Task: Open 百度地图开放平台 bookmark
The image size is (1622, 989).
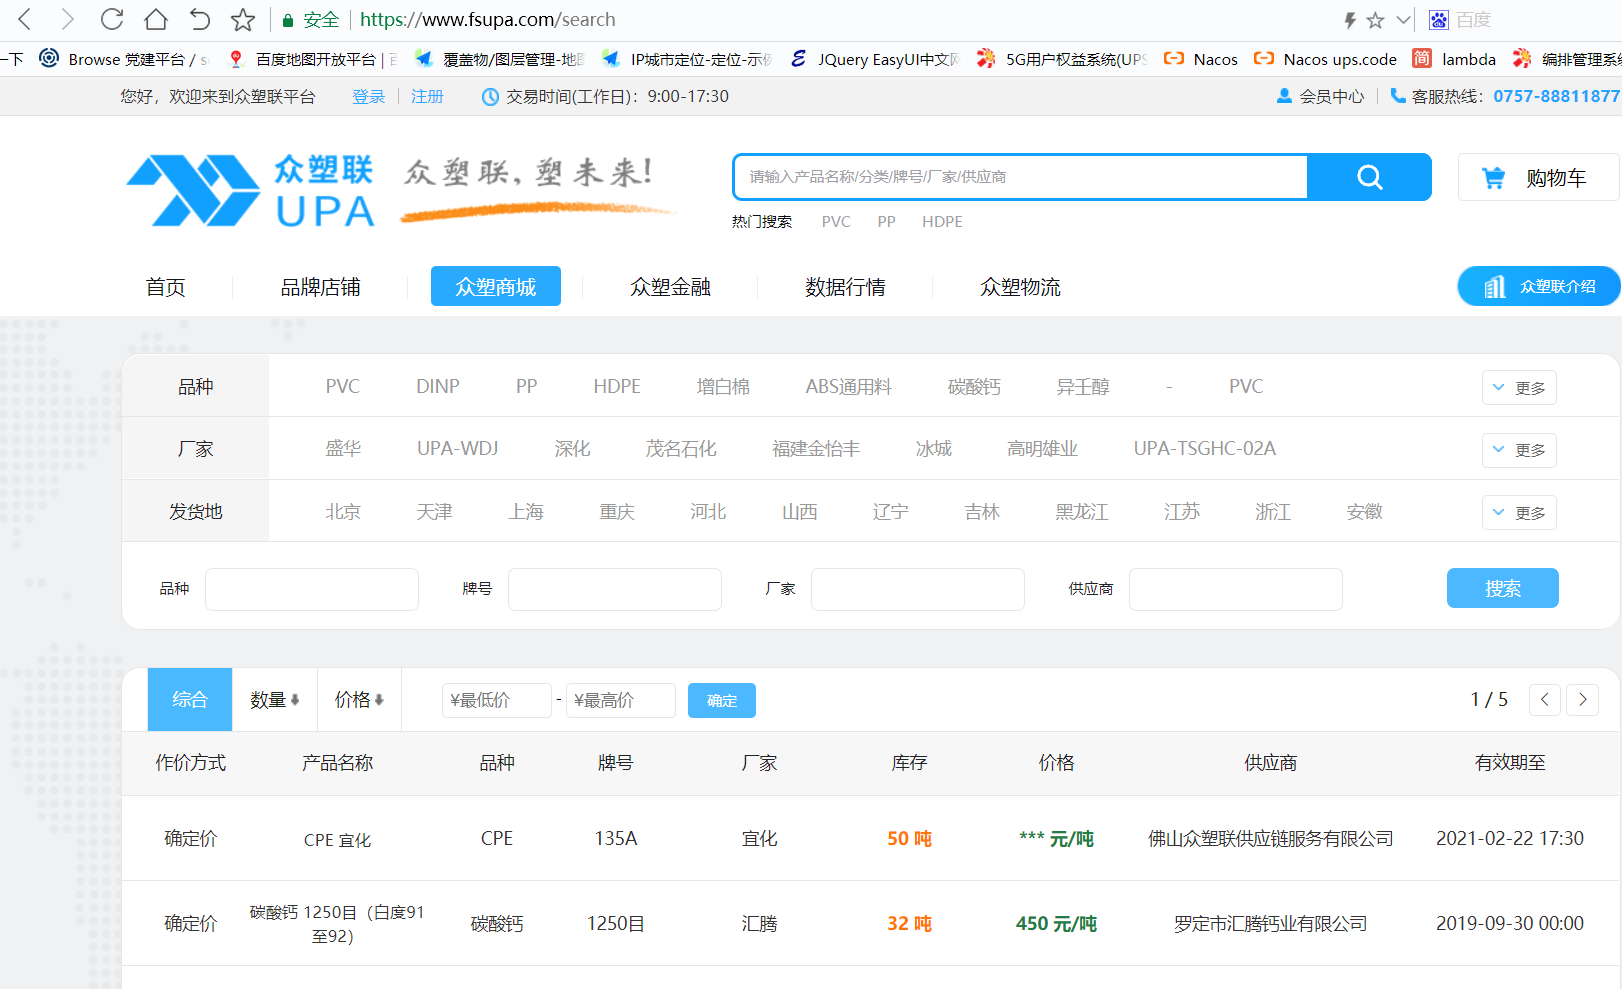Action: [312, 59]
